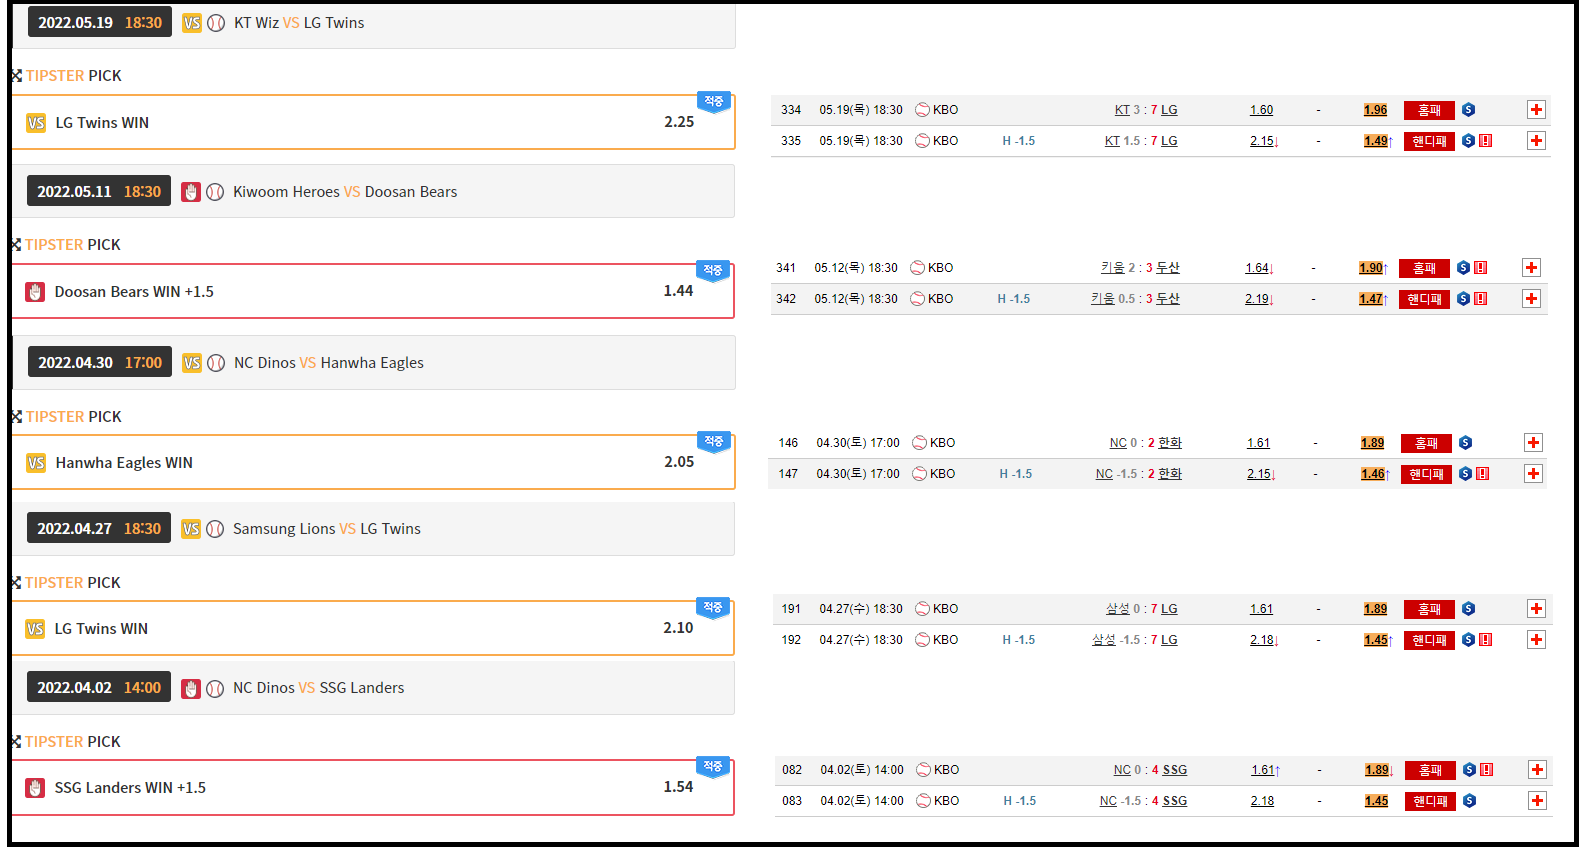Open the LG Twins WIN tipster pick at 2.25
The width and height of the screenshot is (1585, 849).
pos(373,123)
